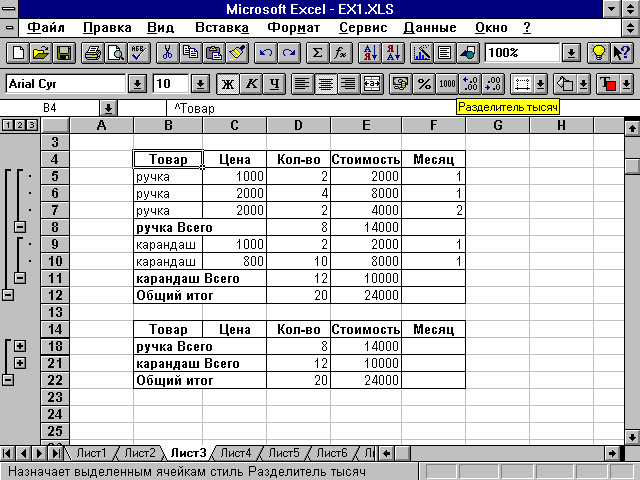Image resolution: width=640 pixels, height=480 pixels.
Task: Copy the selection with the copy icon
Action: click(x=191, y=53)
